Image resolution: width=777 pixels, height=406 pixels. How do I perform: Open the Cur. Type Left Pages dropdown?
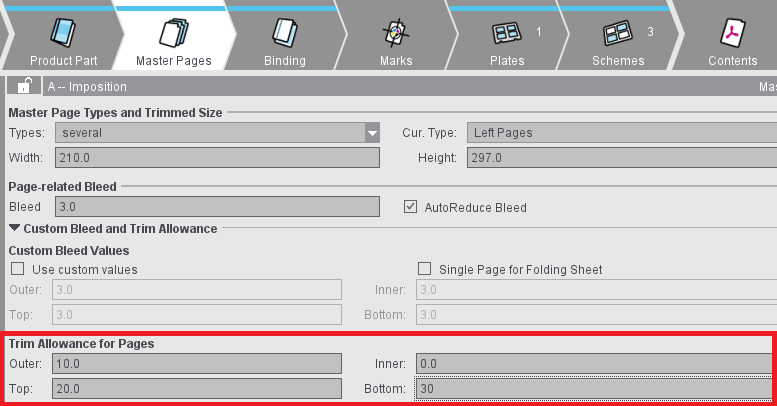tap(620, 132)
